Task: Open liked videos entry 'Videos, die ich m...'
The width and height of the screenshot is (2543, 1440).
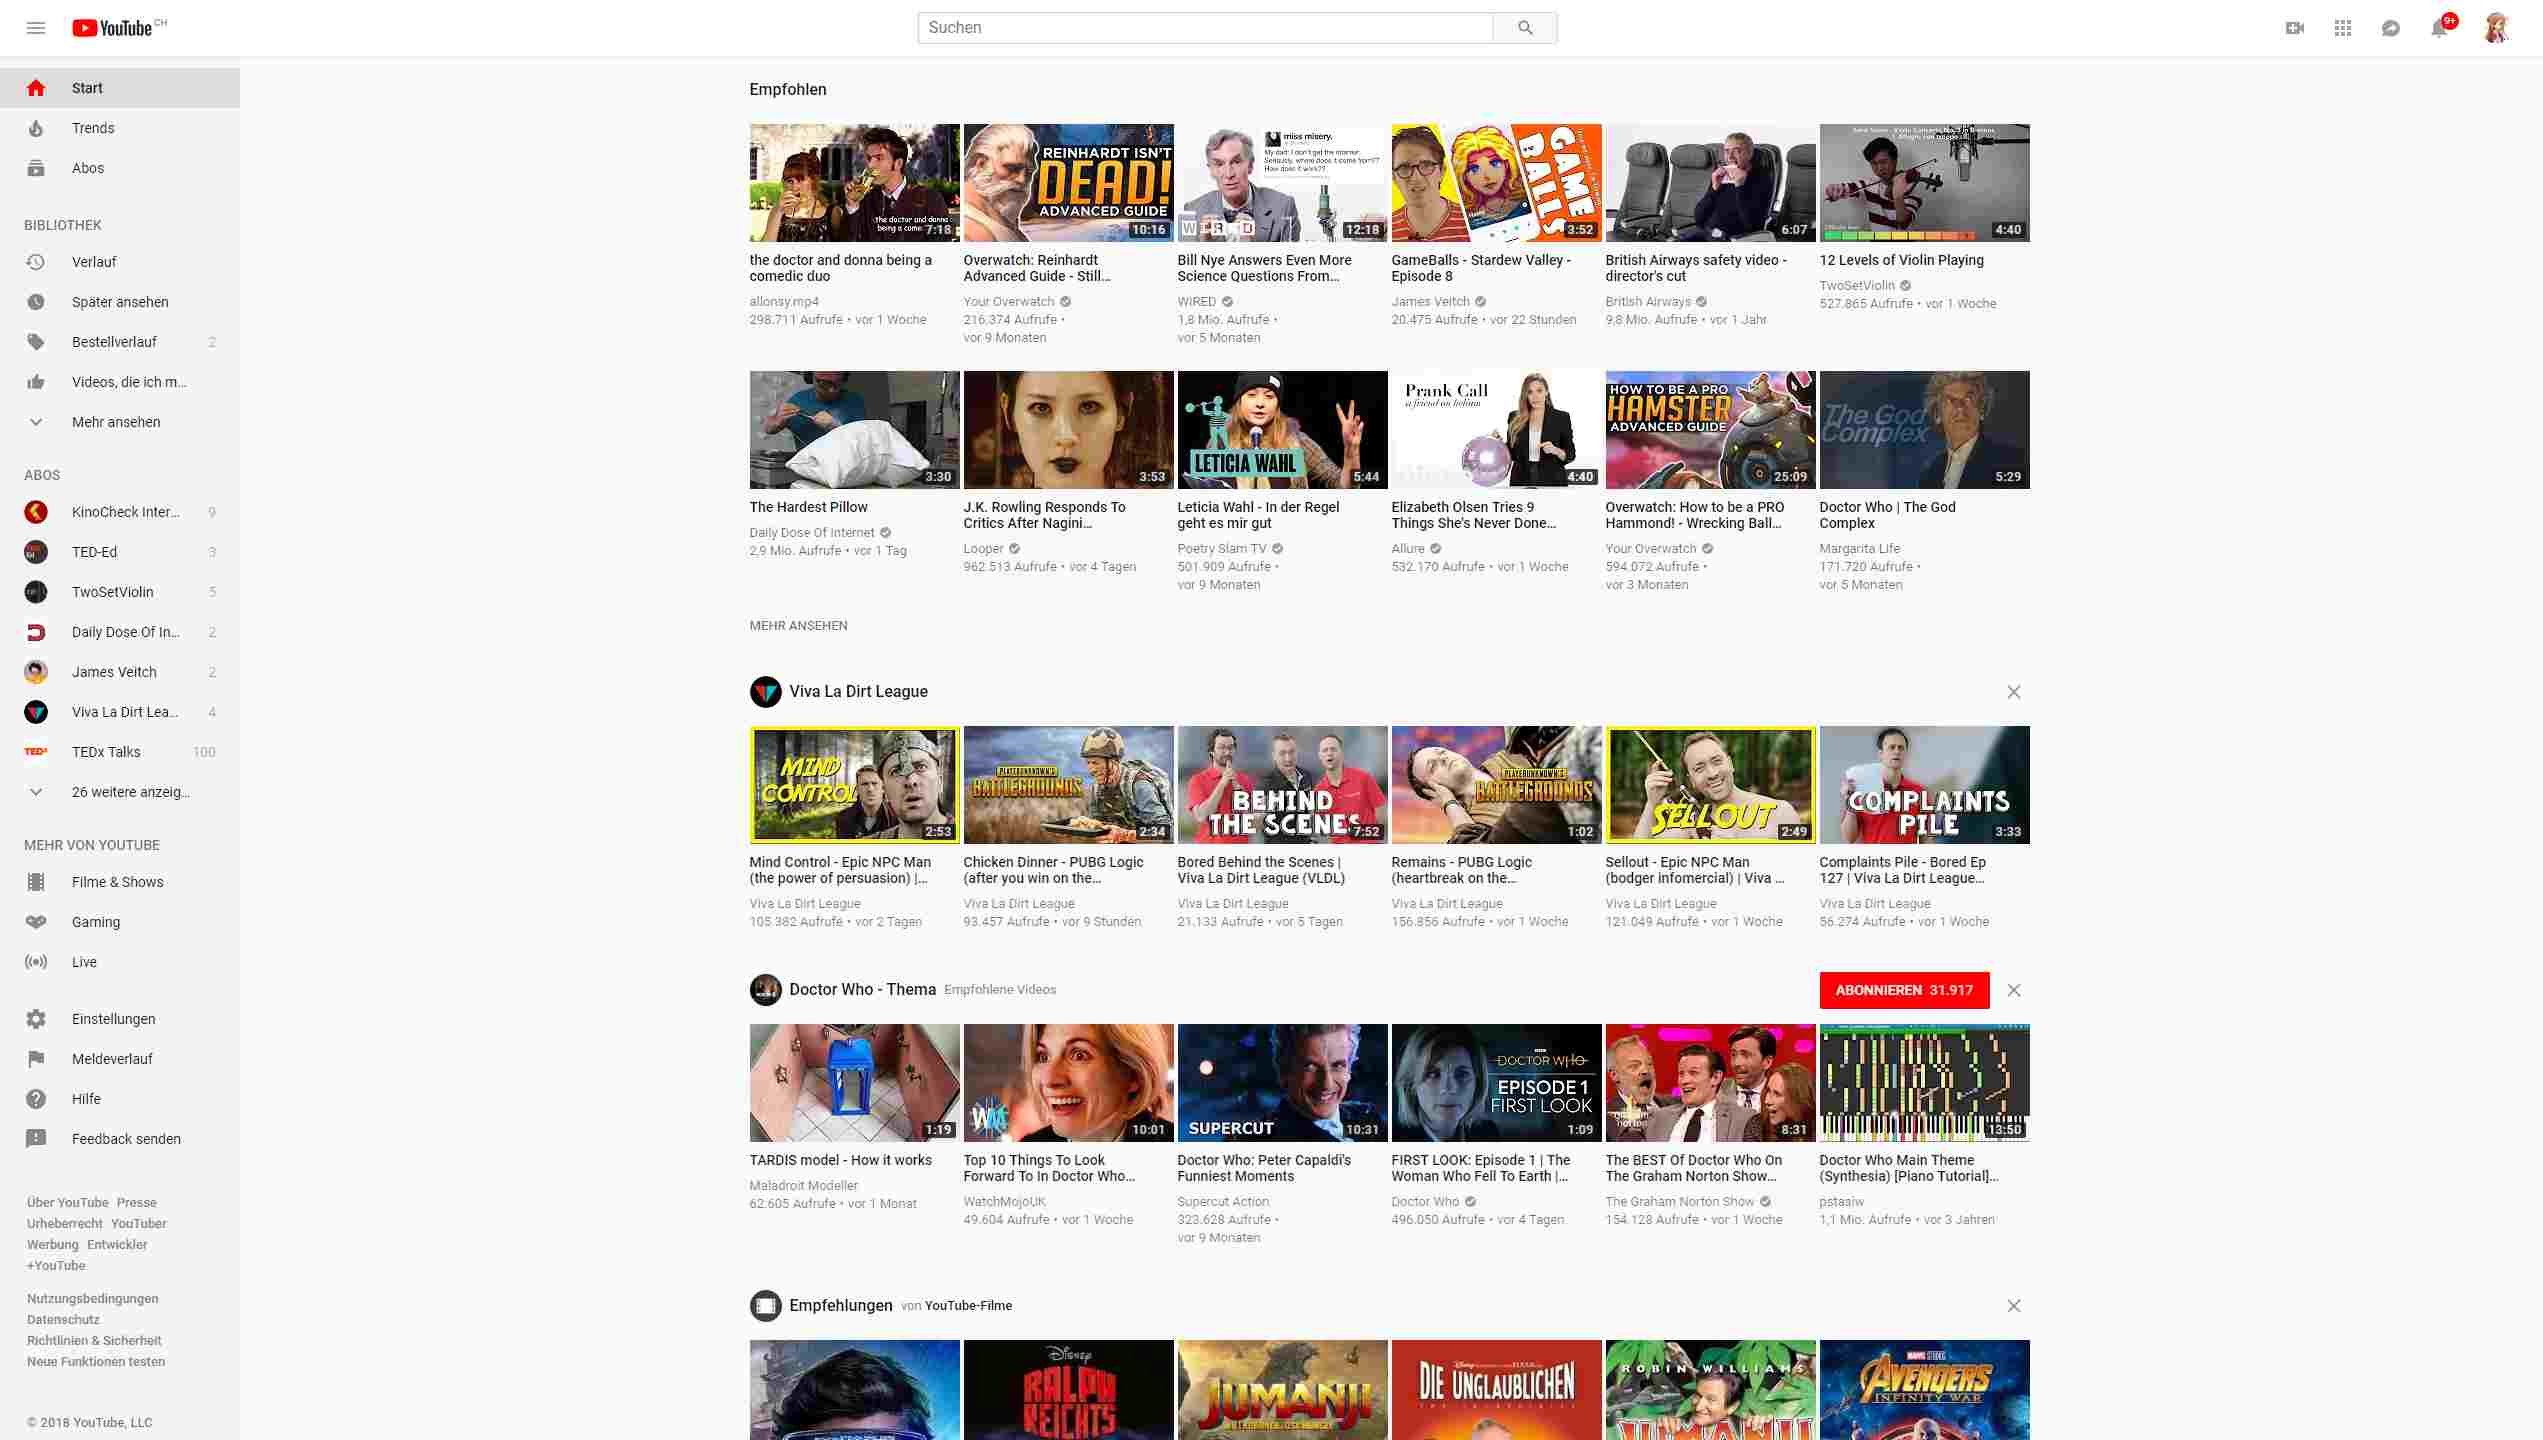Action: click(x=120, y=382)
